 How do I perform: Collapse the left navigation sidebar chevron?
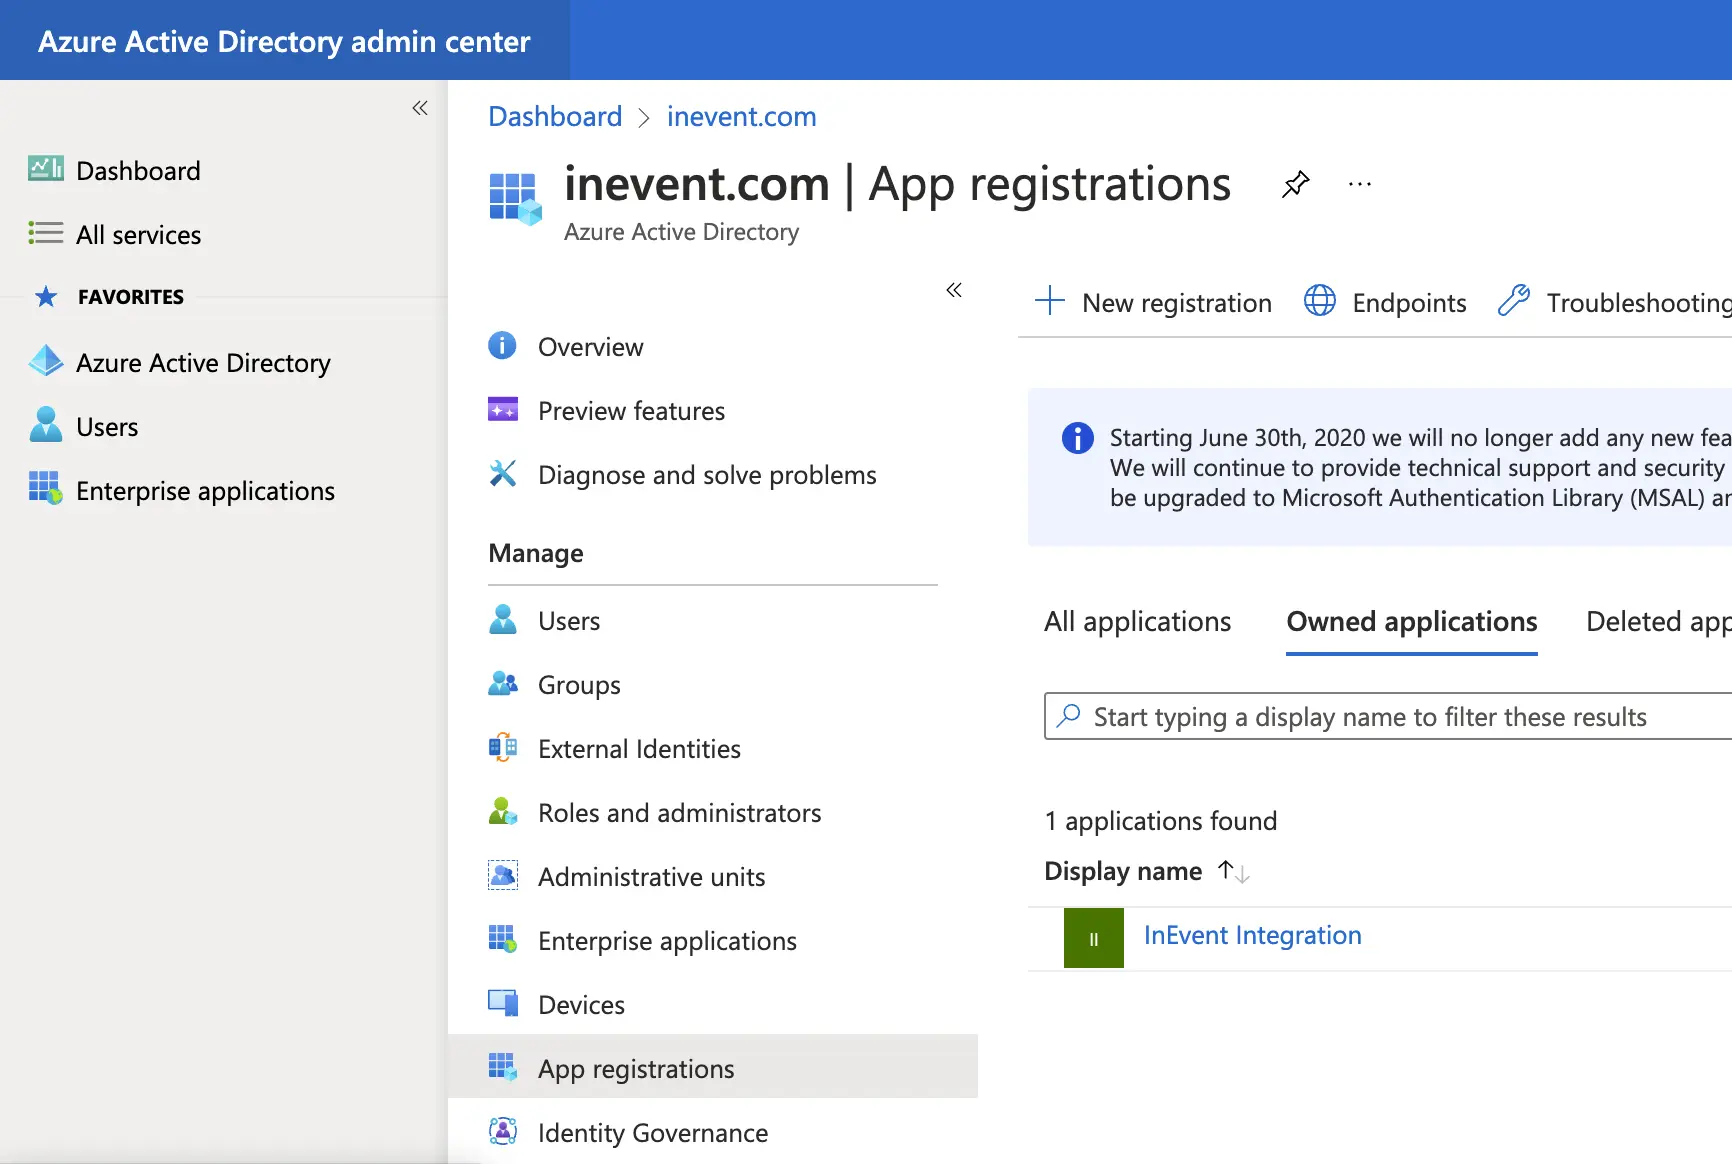tap(420, 108)
